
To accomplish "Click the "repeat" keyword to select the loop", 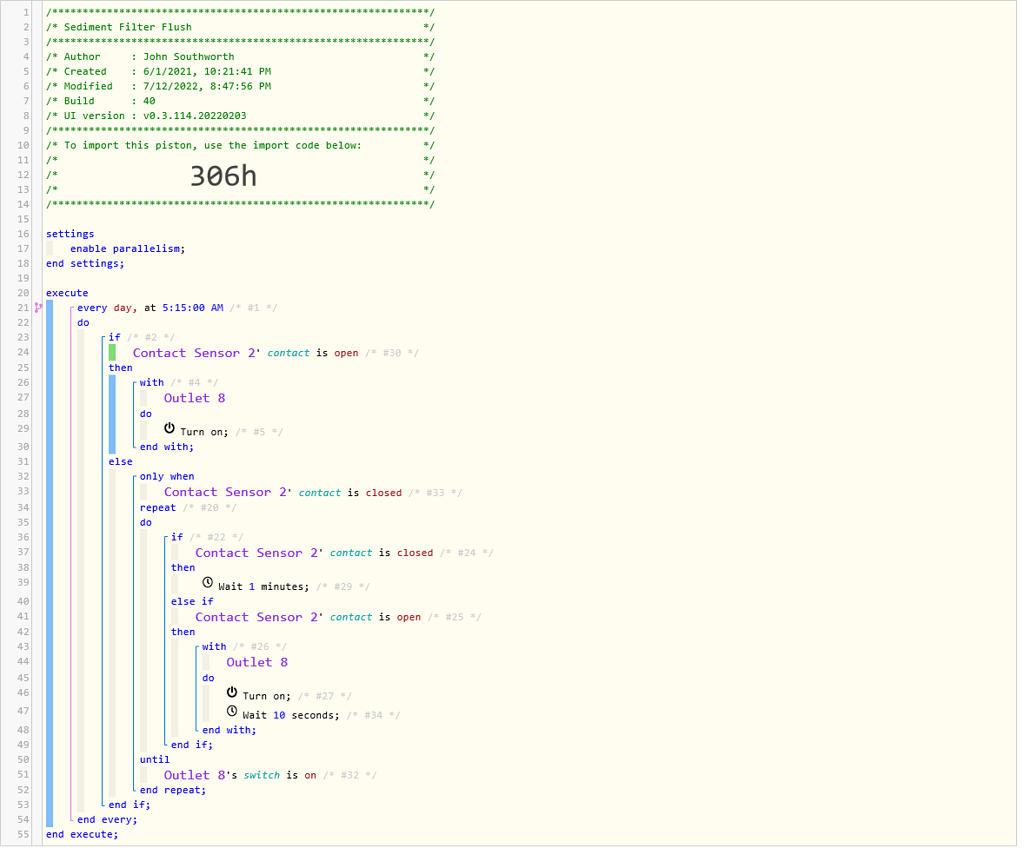I will pos(157,507).
